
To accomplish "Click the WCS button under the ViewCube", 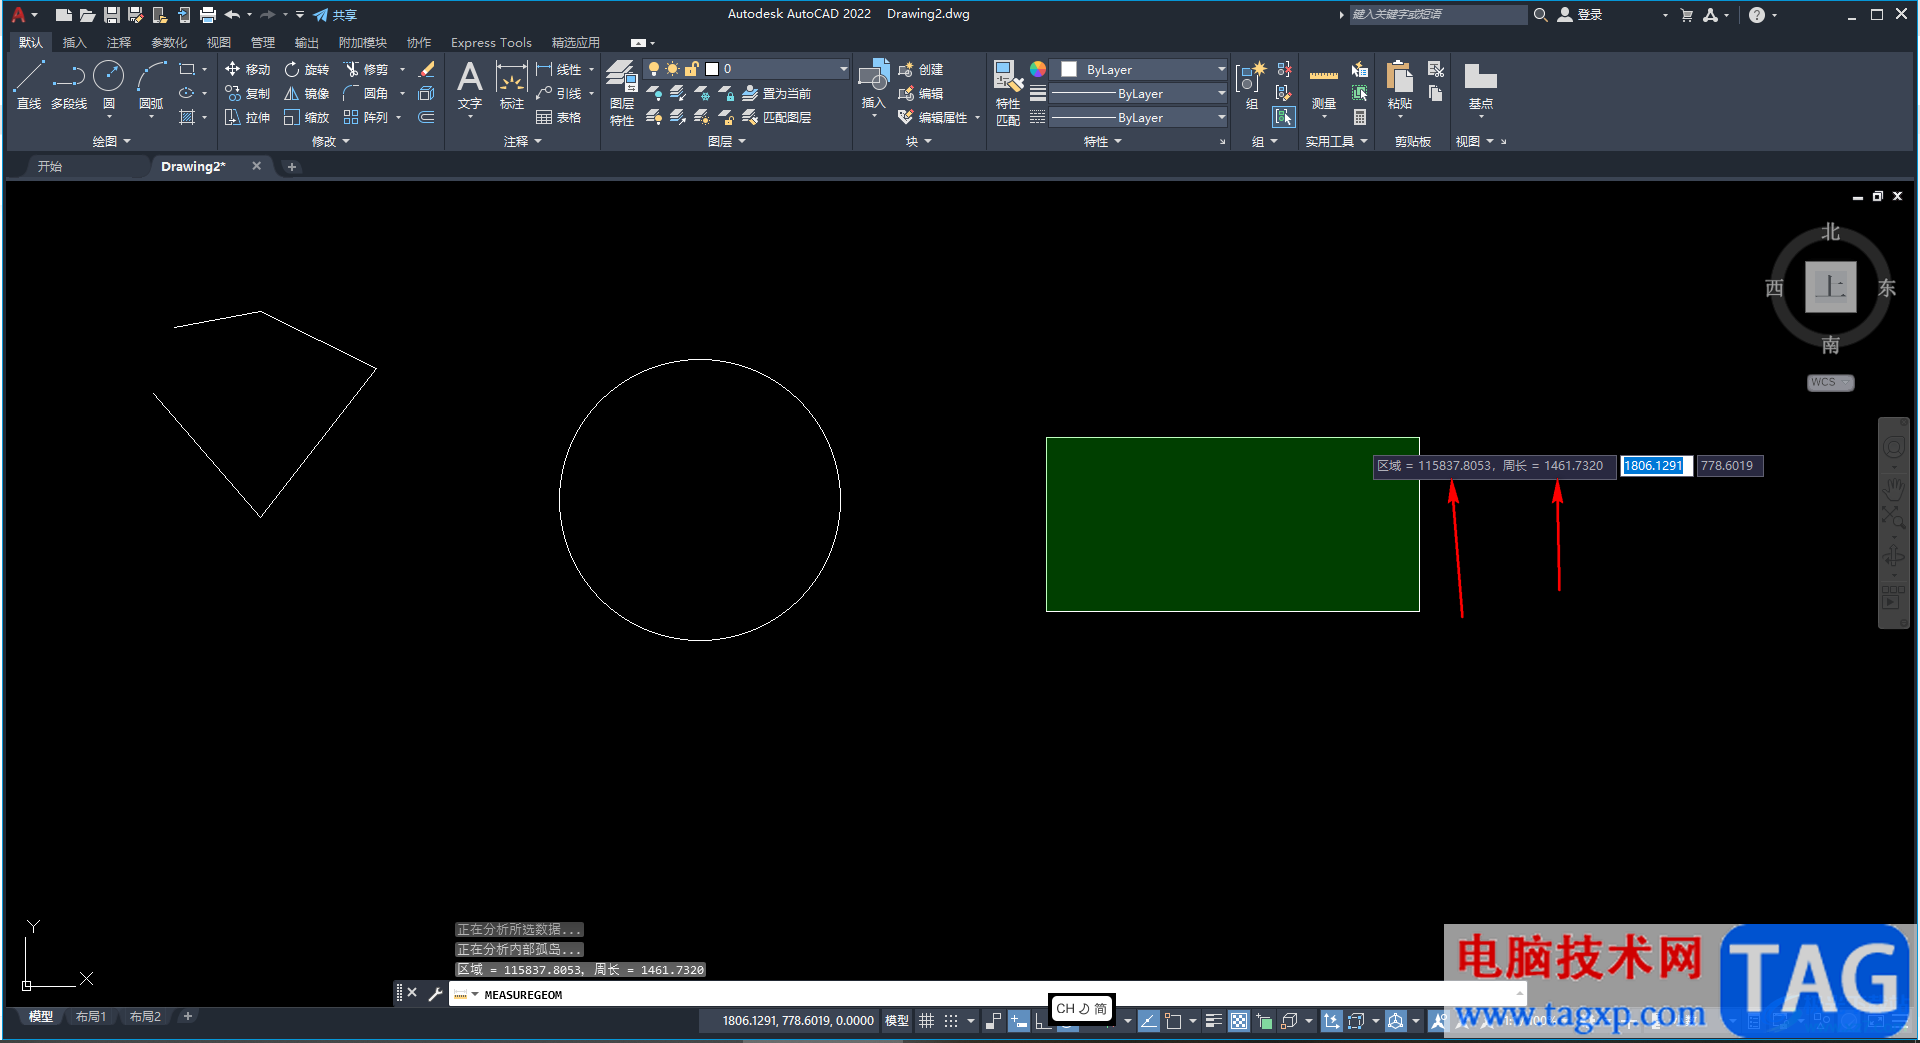I will point(1829,383).
